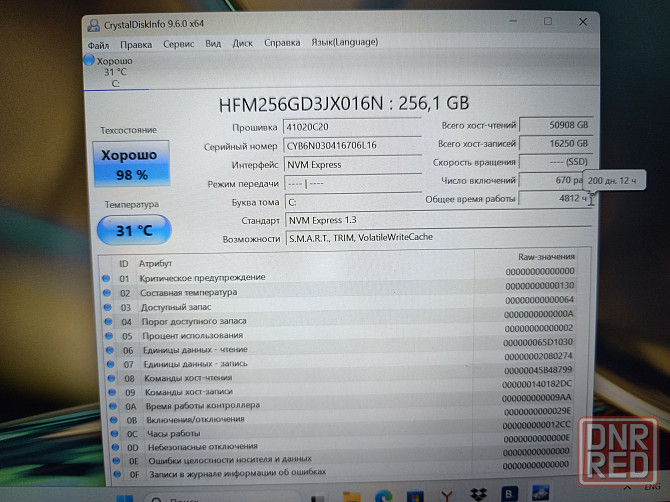Click the ID column header

(123, 264)
